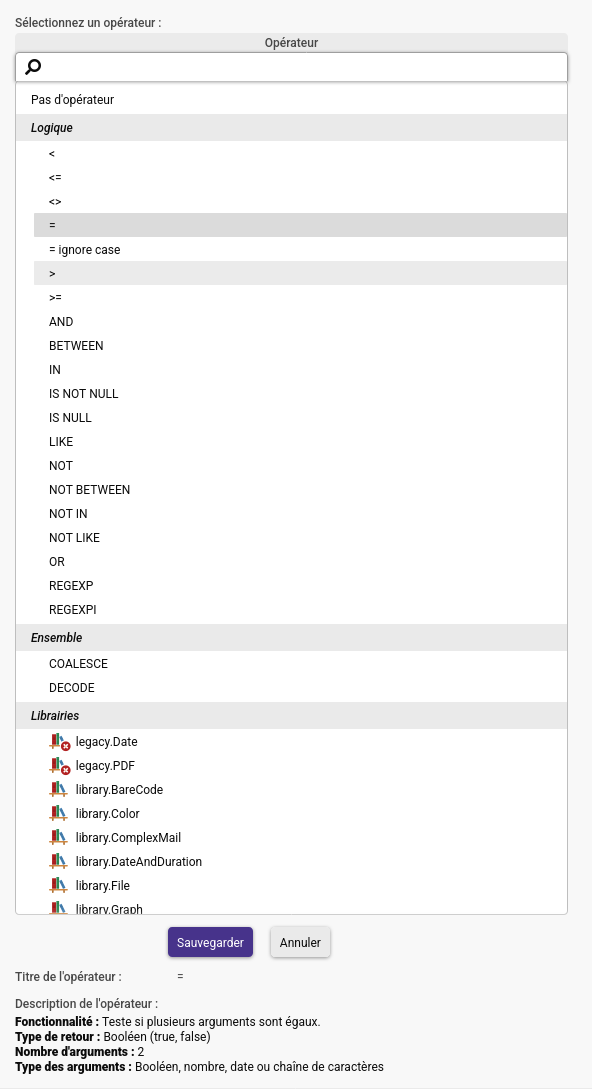Click the library.File books icon

pyautogui.click(x=58, y=886)
